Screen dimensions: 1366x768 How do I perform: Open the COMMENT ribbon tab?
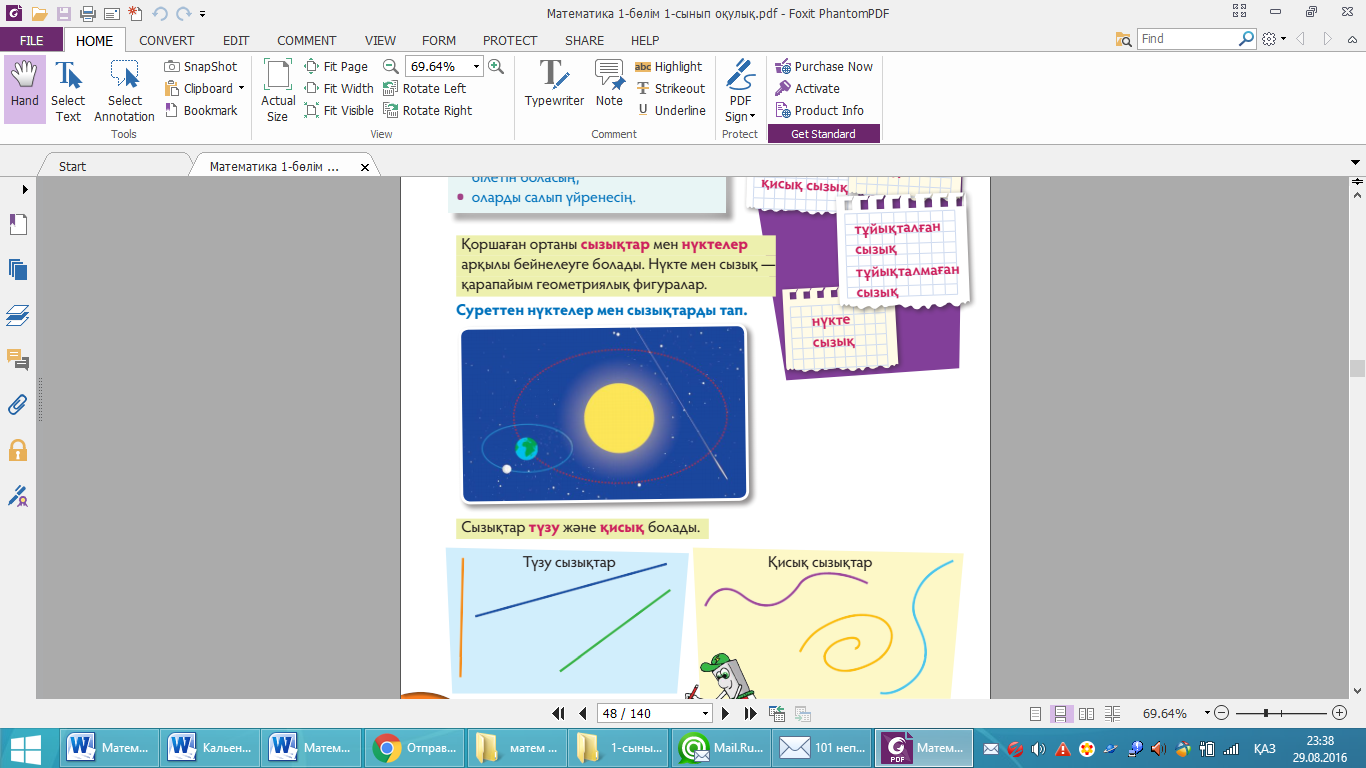tap(306, 41)
